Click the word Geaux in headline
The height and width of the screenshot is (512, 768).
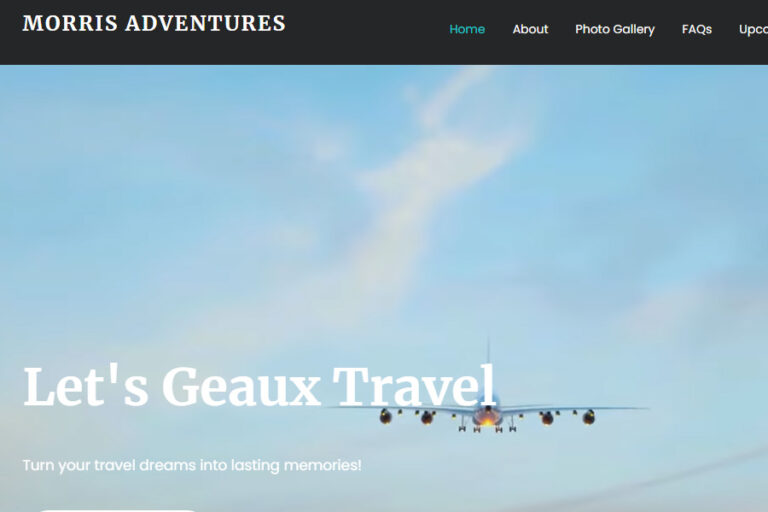point(240,387)
